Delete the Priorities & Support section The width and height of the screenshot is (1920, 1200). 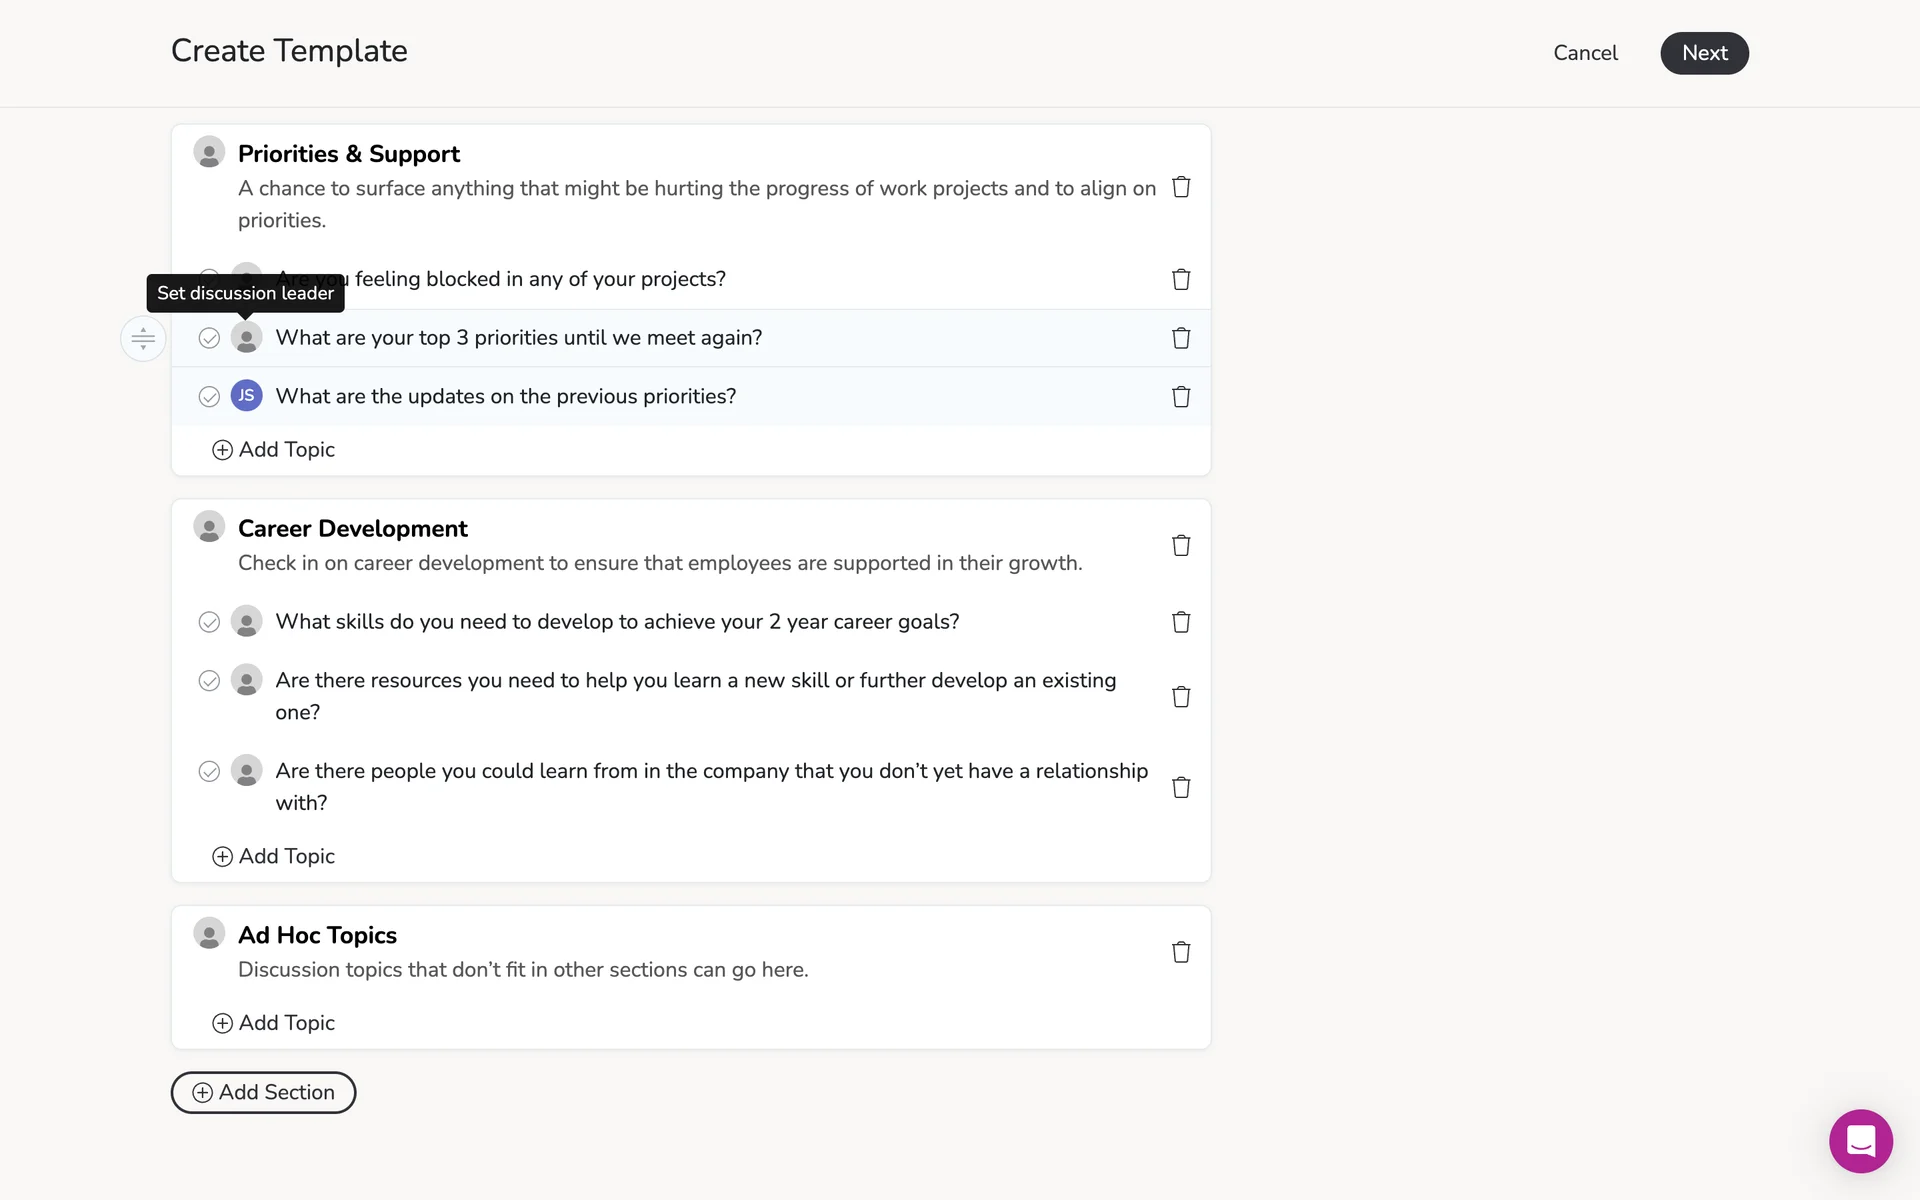point(1181,187)
